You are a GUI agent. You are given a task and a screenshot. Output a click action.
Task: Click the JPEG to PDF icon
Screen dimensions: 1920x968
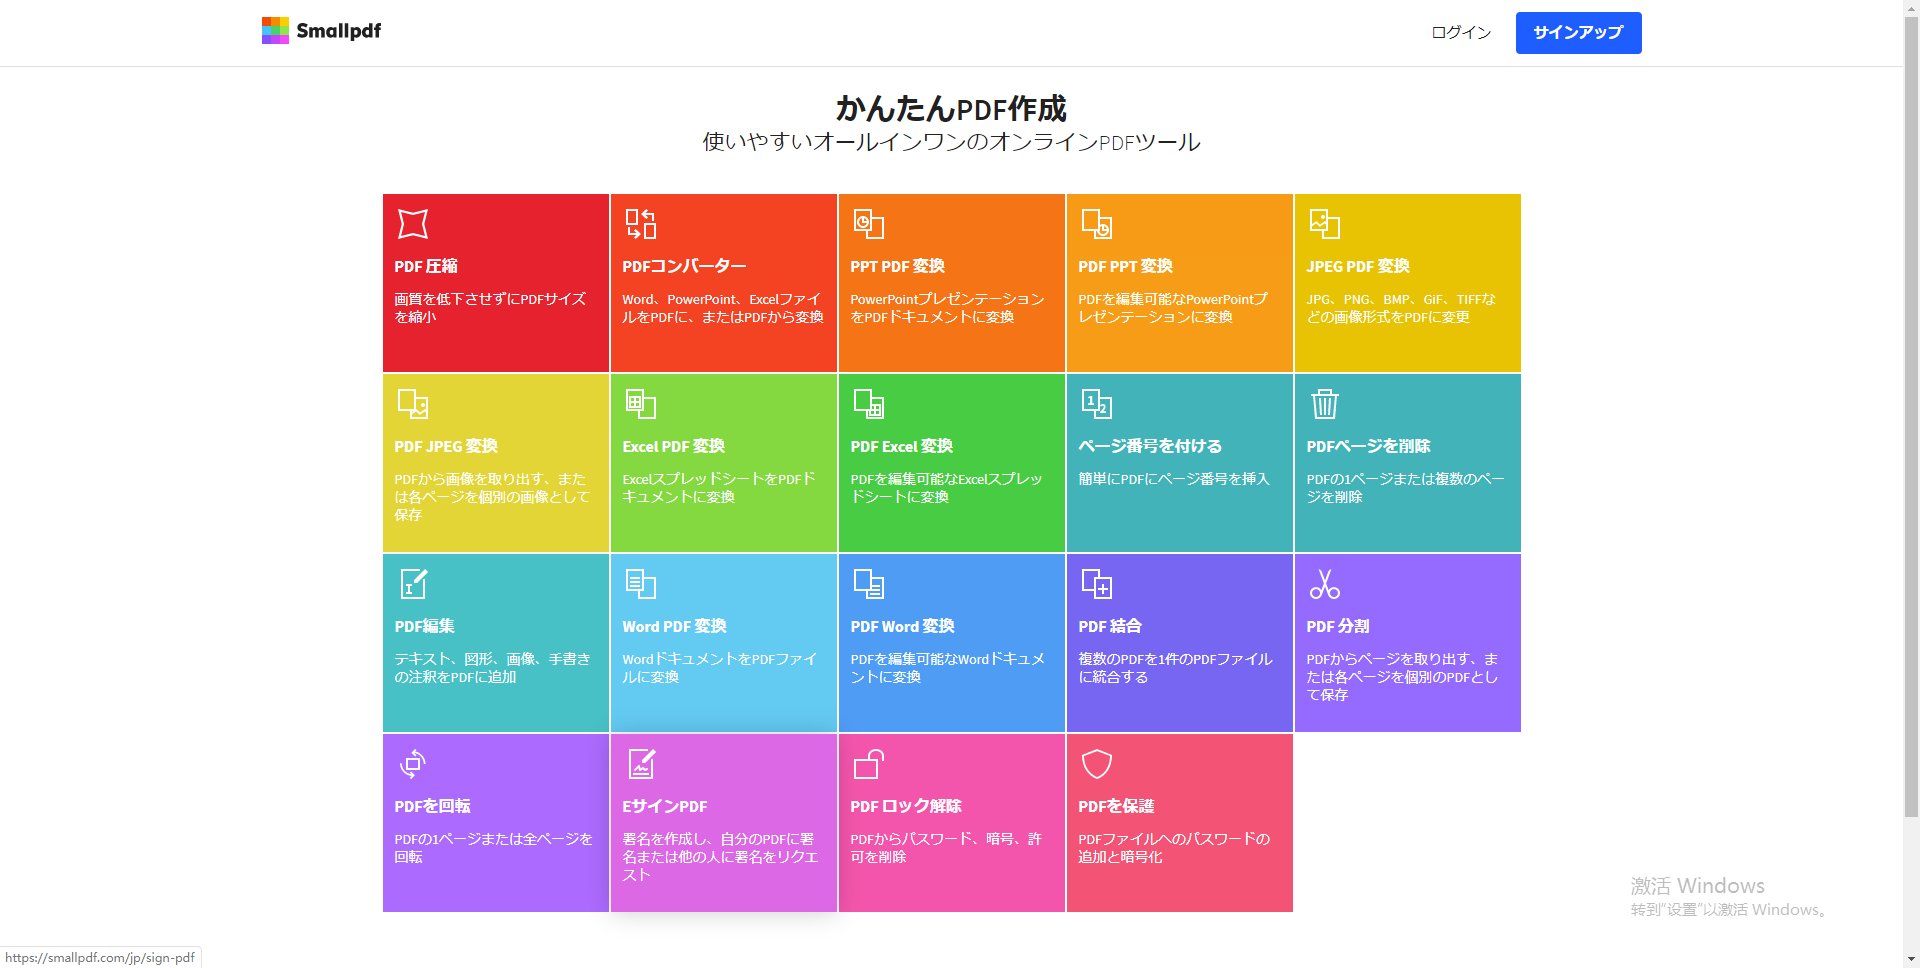coord(1325,224)
